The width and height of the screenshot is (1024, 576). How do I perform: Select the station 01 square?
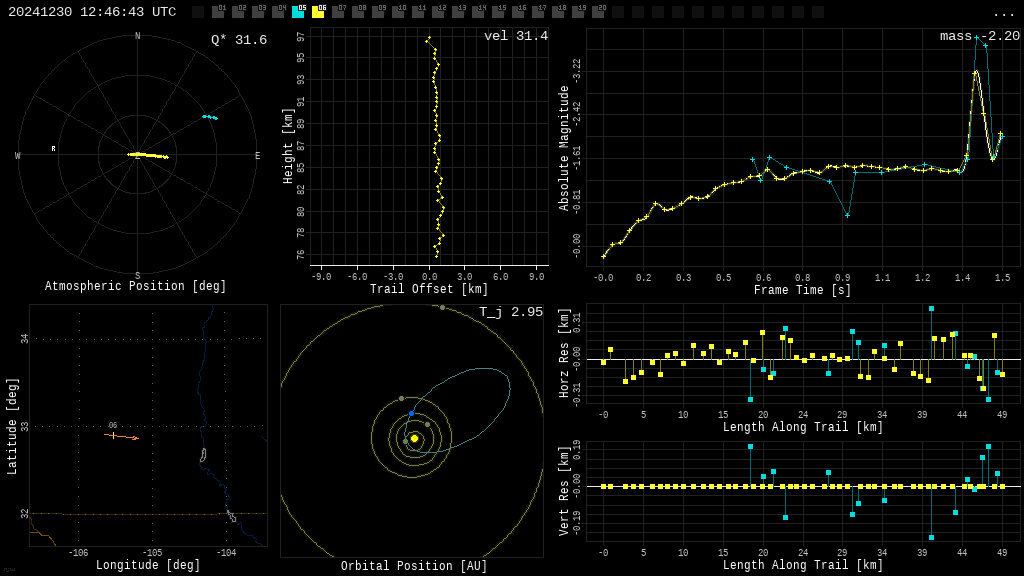coord(218,12)
